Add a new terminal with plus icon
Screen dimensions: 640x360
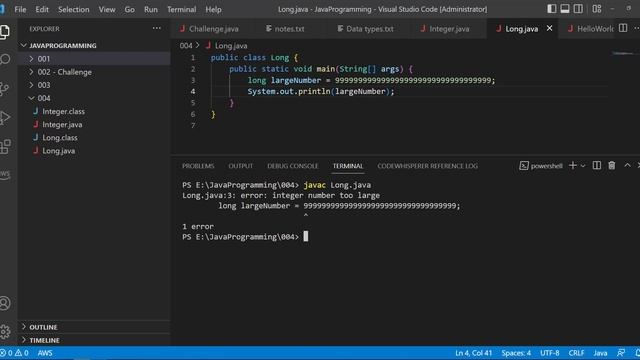tap(573, 165)
